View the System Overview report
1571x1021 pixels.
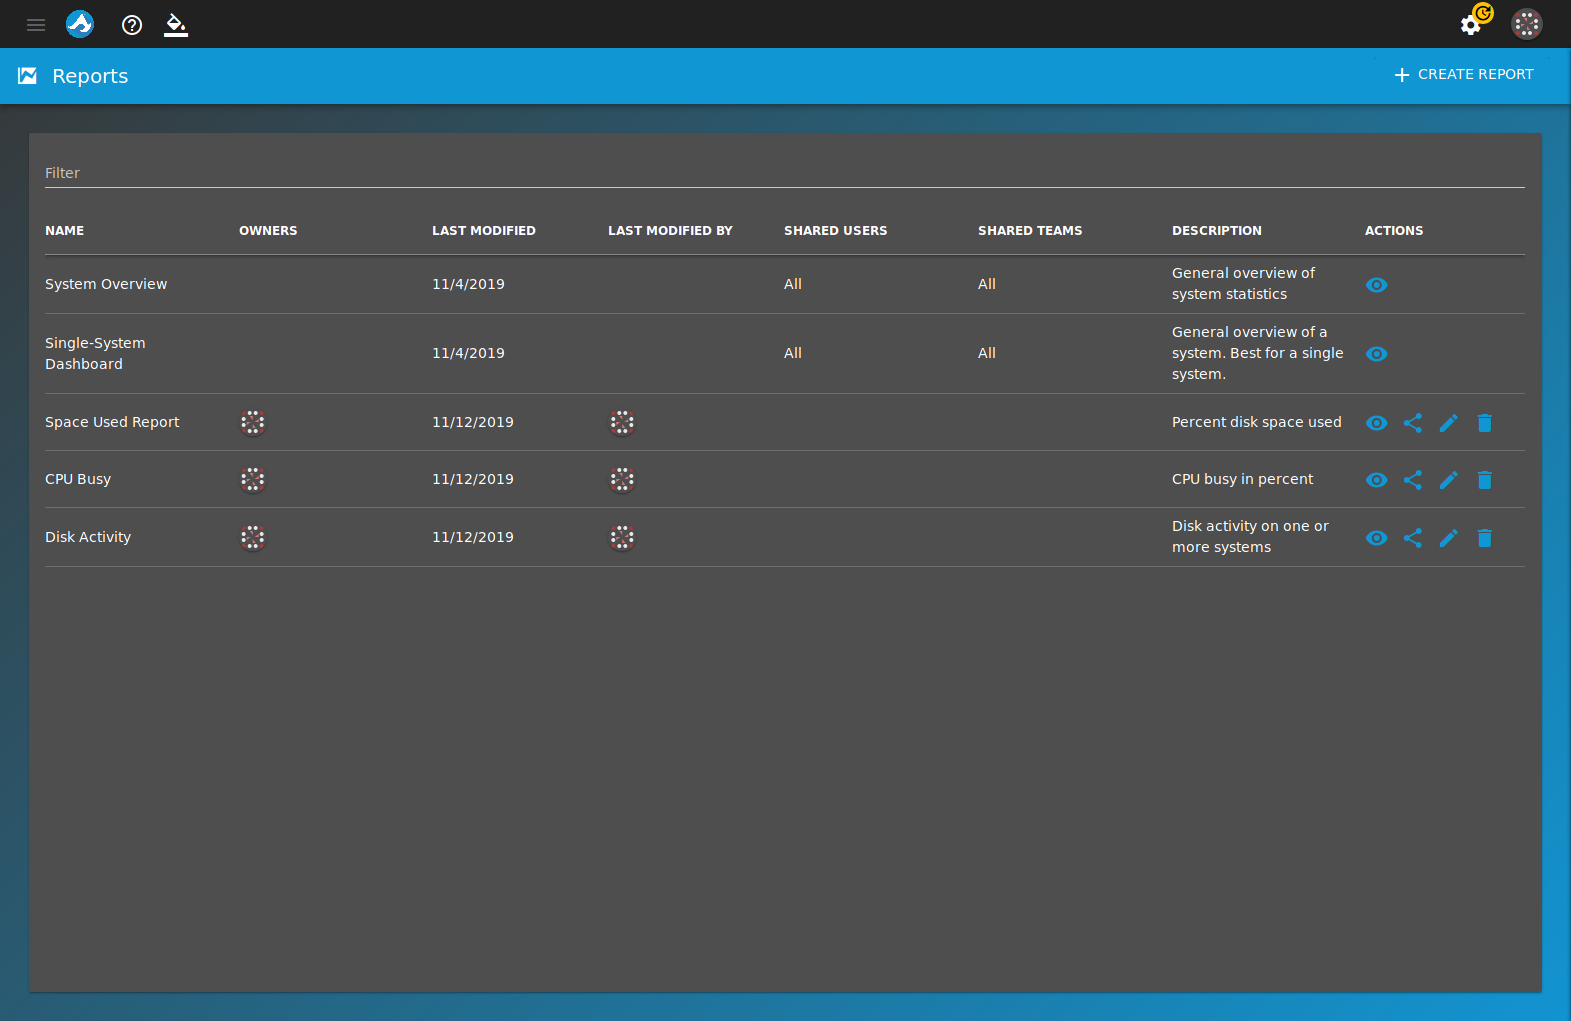[1377, 285]
